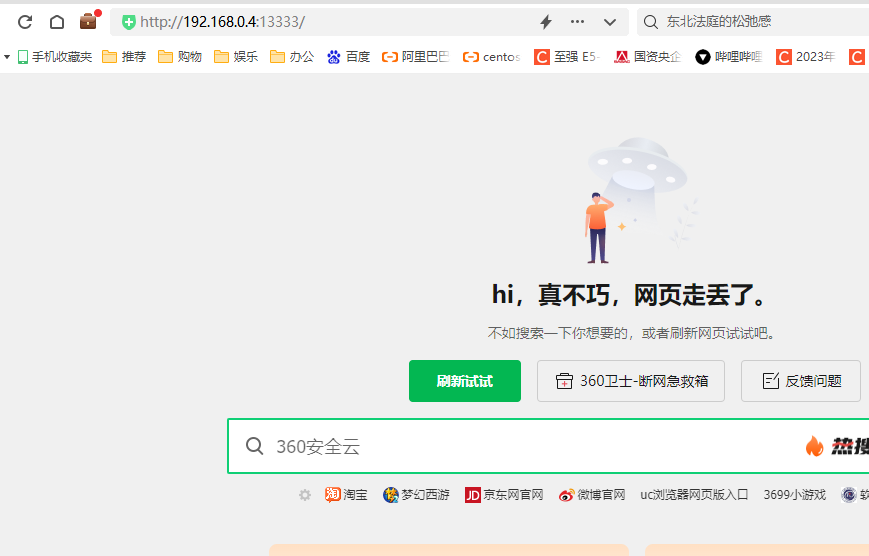869x556 pixels.
Task: Open the 百度 bookmark
Action: (x=348, y=57)
